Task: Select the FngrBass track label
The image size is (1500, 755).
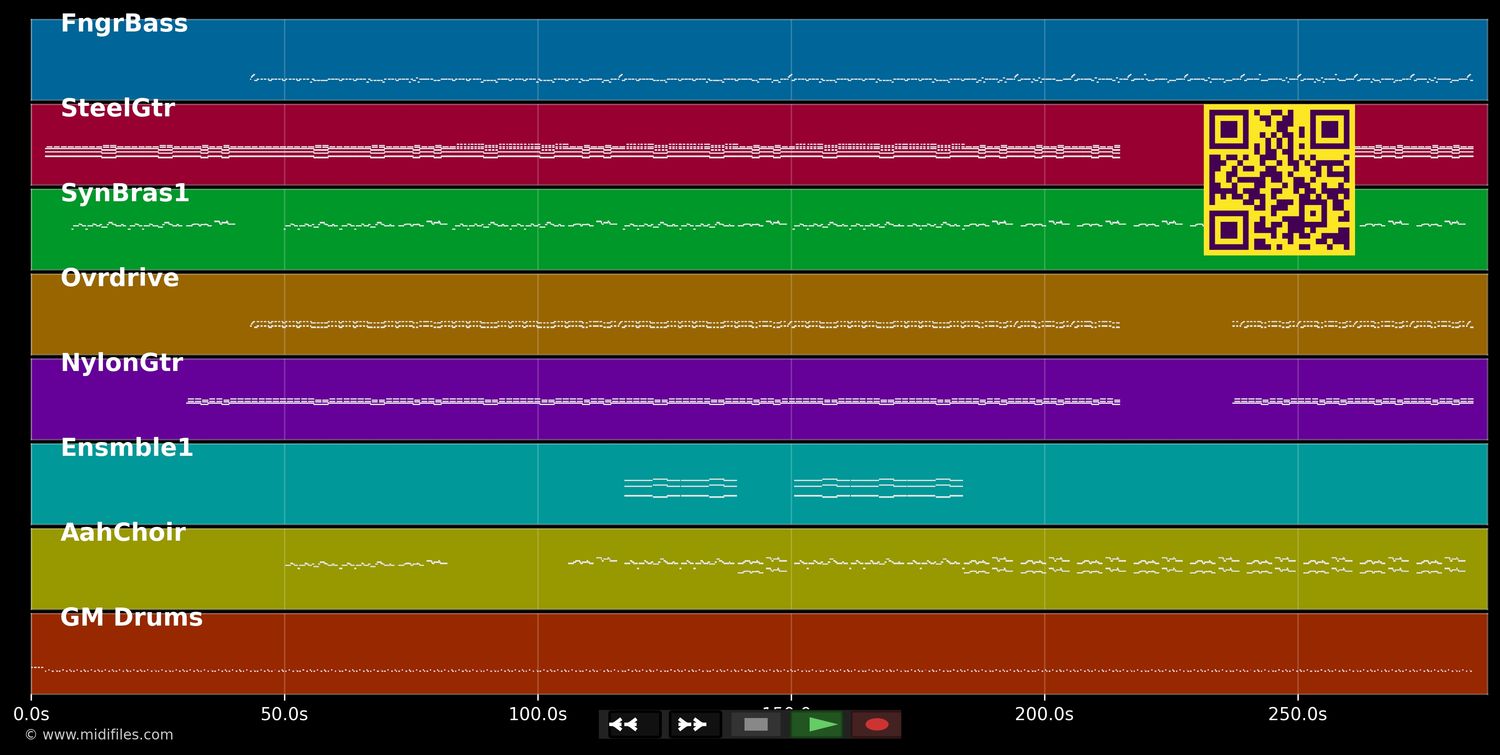Action: tap(124, 22)
